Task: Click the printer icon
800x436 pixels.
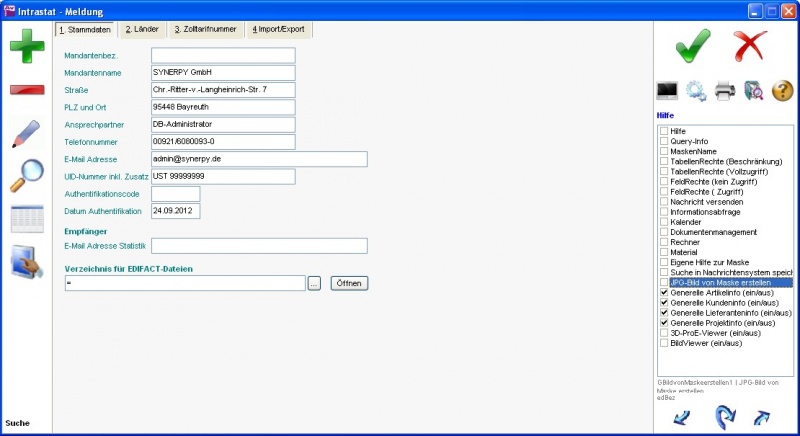Action: click(x=725, y=91)
